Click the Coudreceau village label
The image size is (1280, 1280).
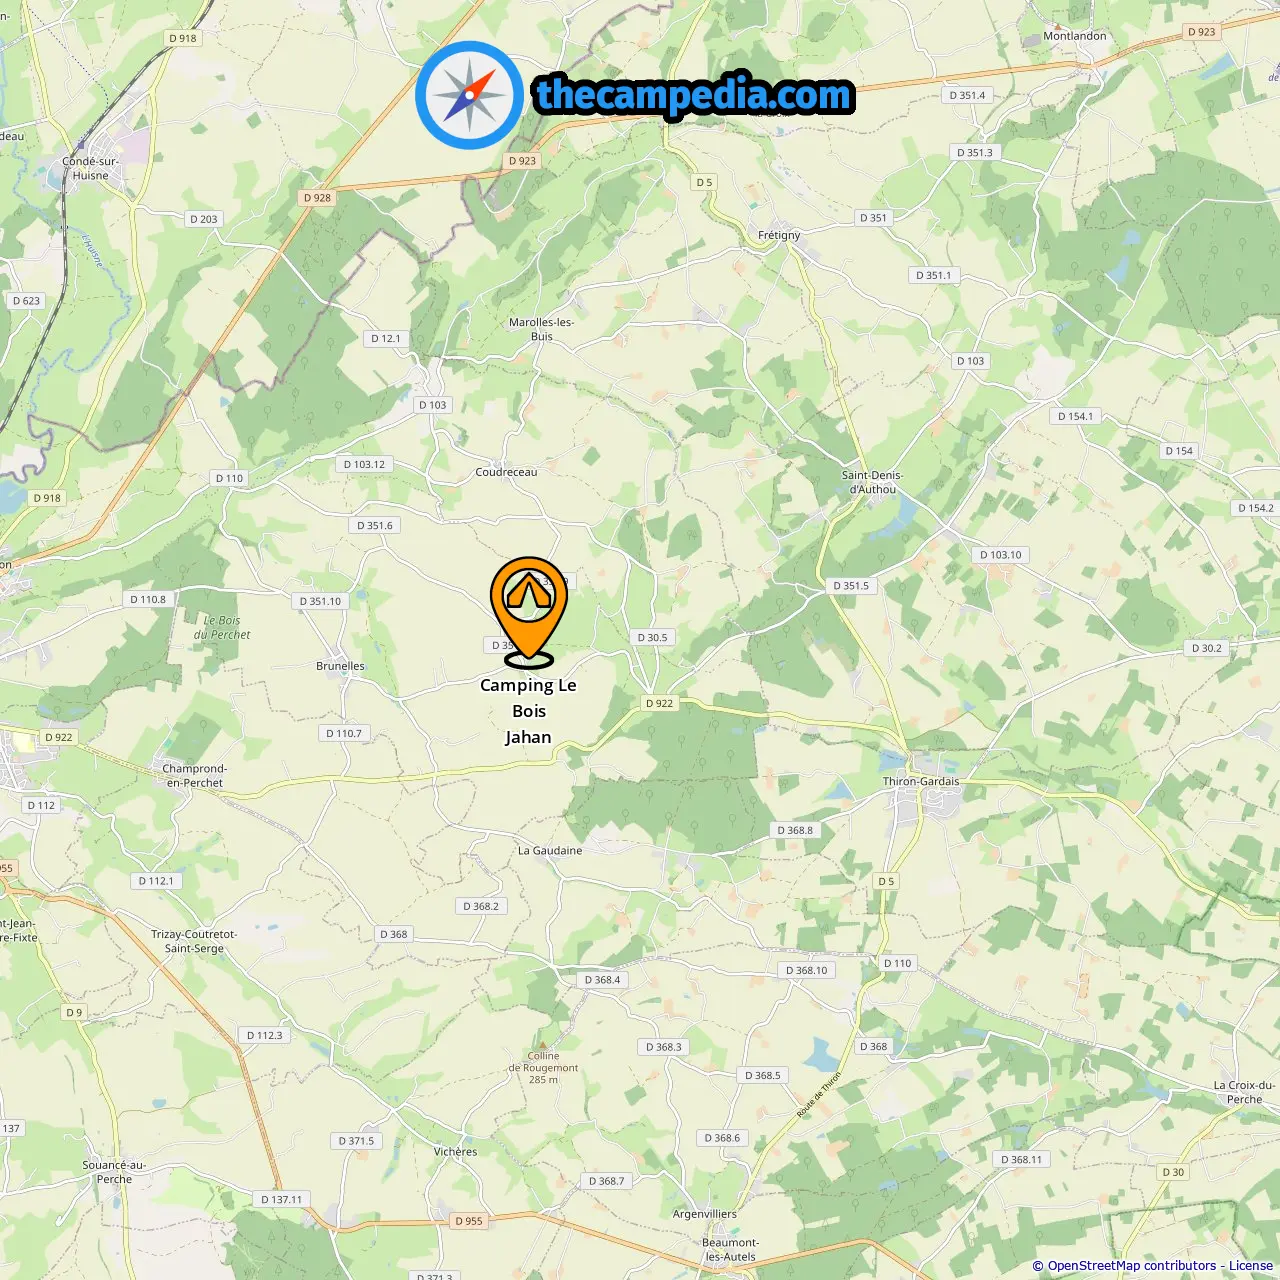506,472
